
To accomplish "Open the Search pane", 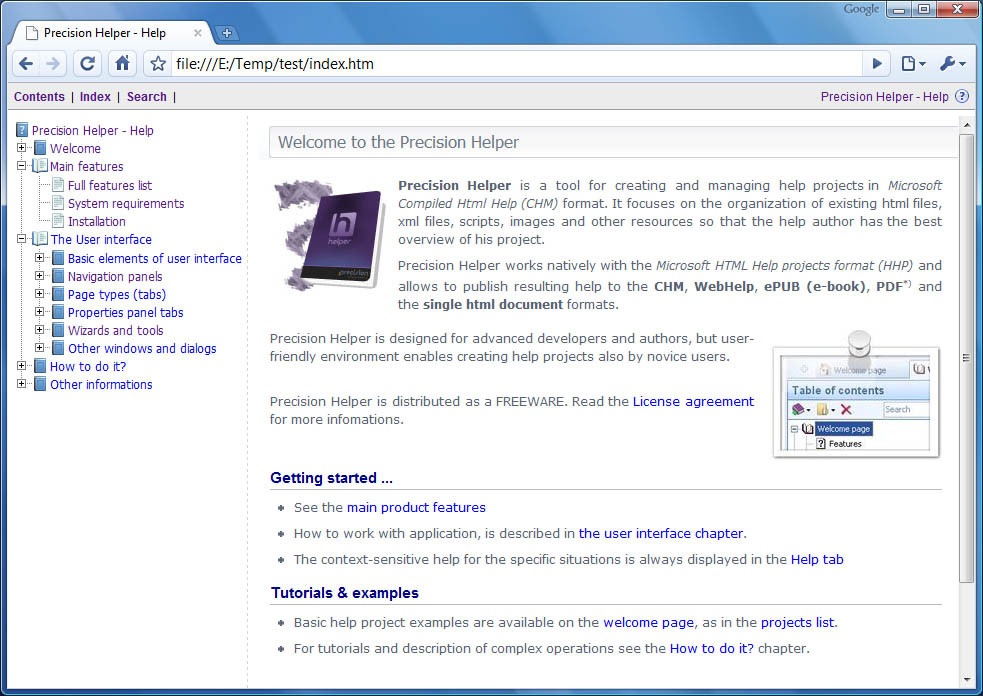I will [x=147, y=97].
